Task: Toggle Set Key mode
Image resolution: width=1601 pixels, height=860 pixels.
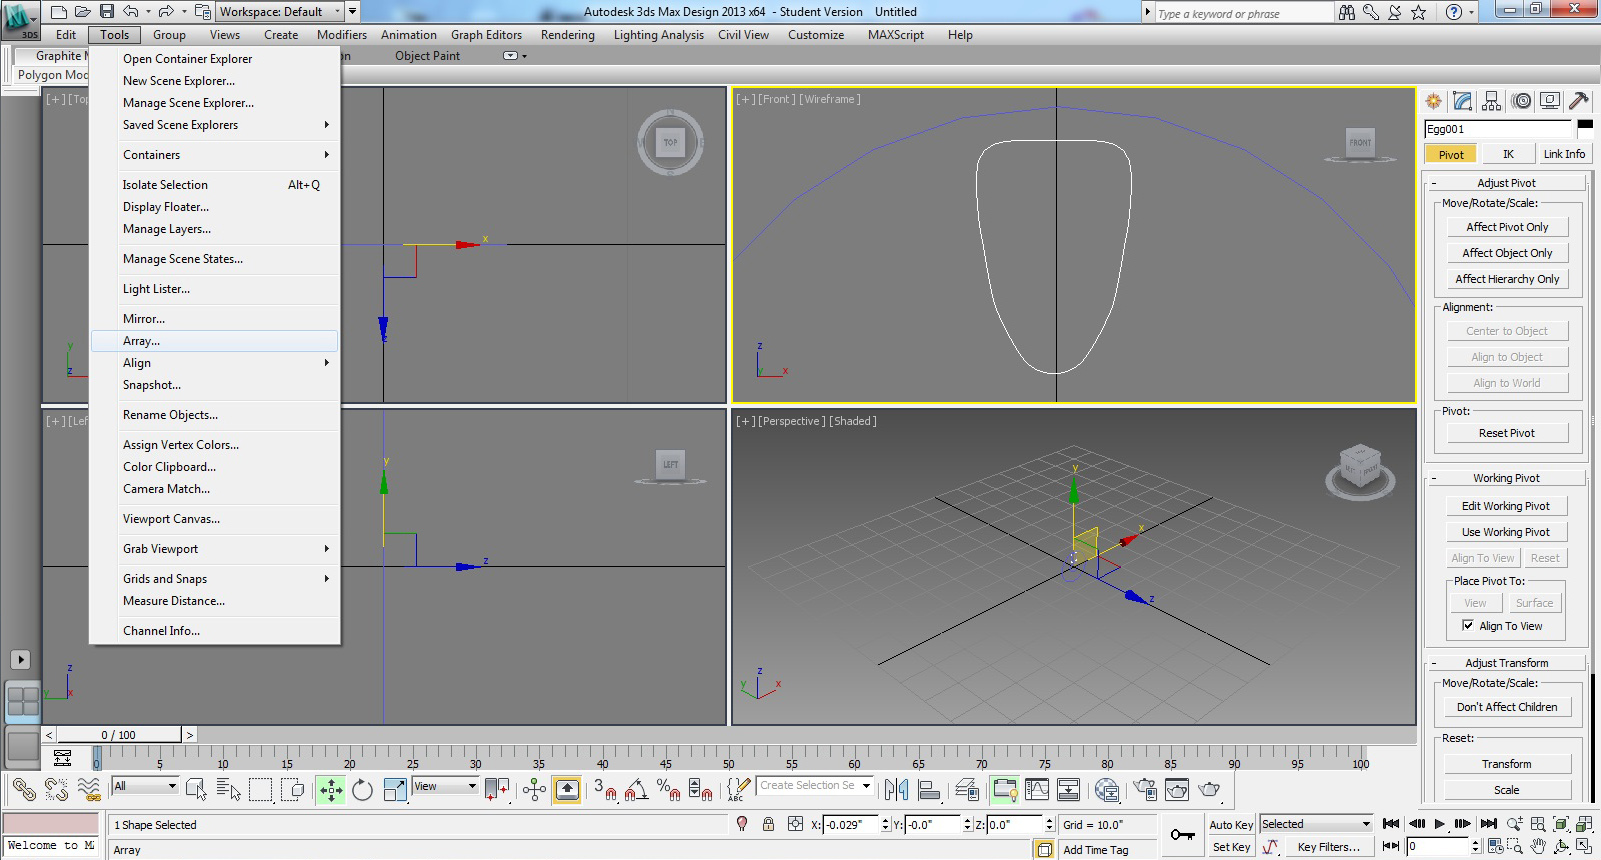Action: tap(1231, 847)
